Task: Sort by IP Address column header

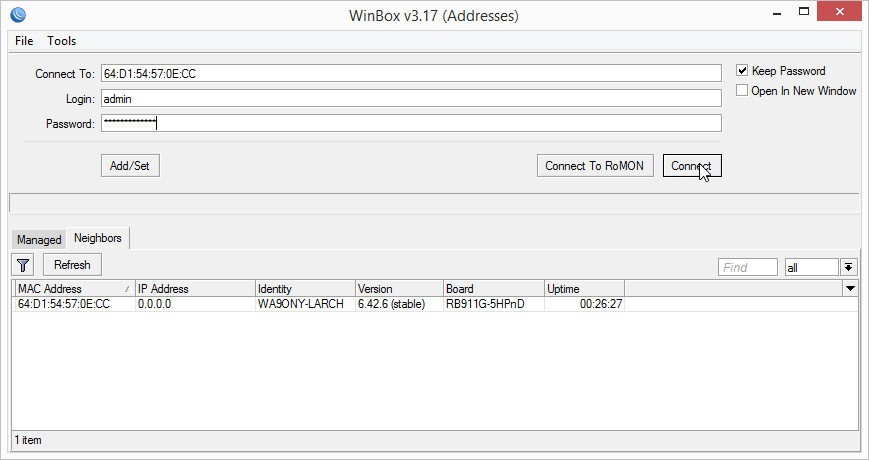Action: click(x=195, y=289)
